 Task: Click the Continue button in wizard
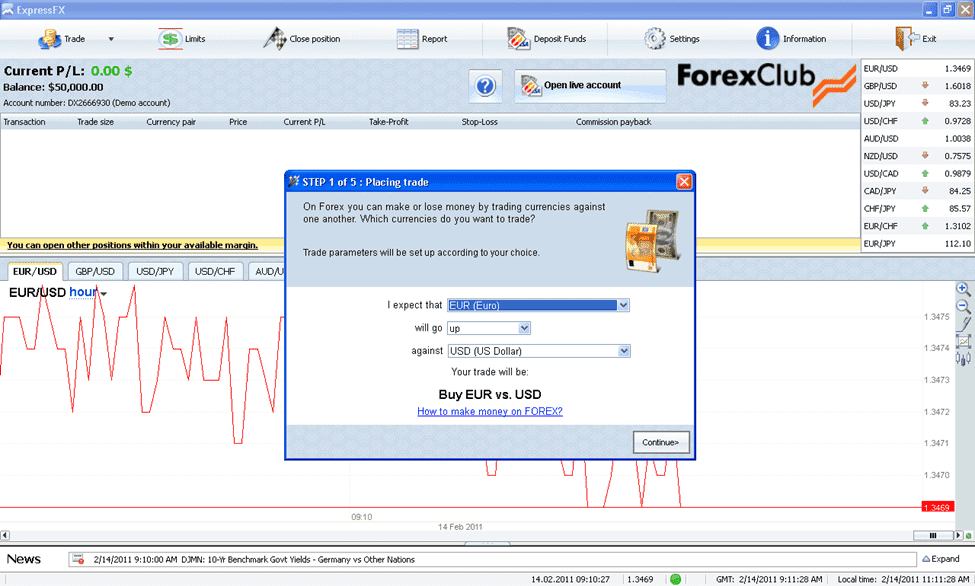tap(661, 442)
